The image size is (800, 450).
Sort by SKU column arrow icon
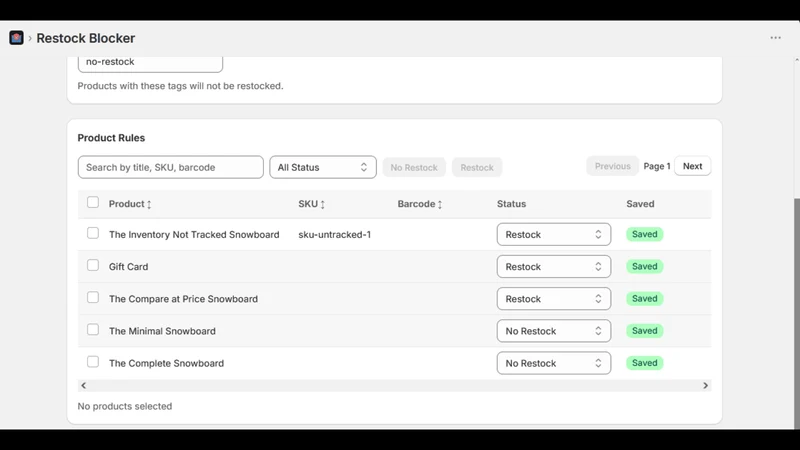tap(322, 204)
